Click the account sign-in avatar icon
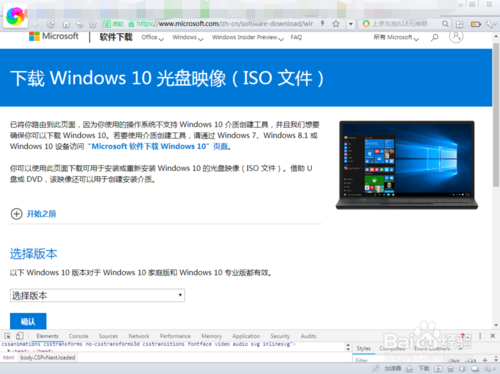 [x=456, y=36]
